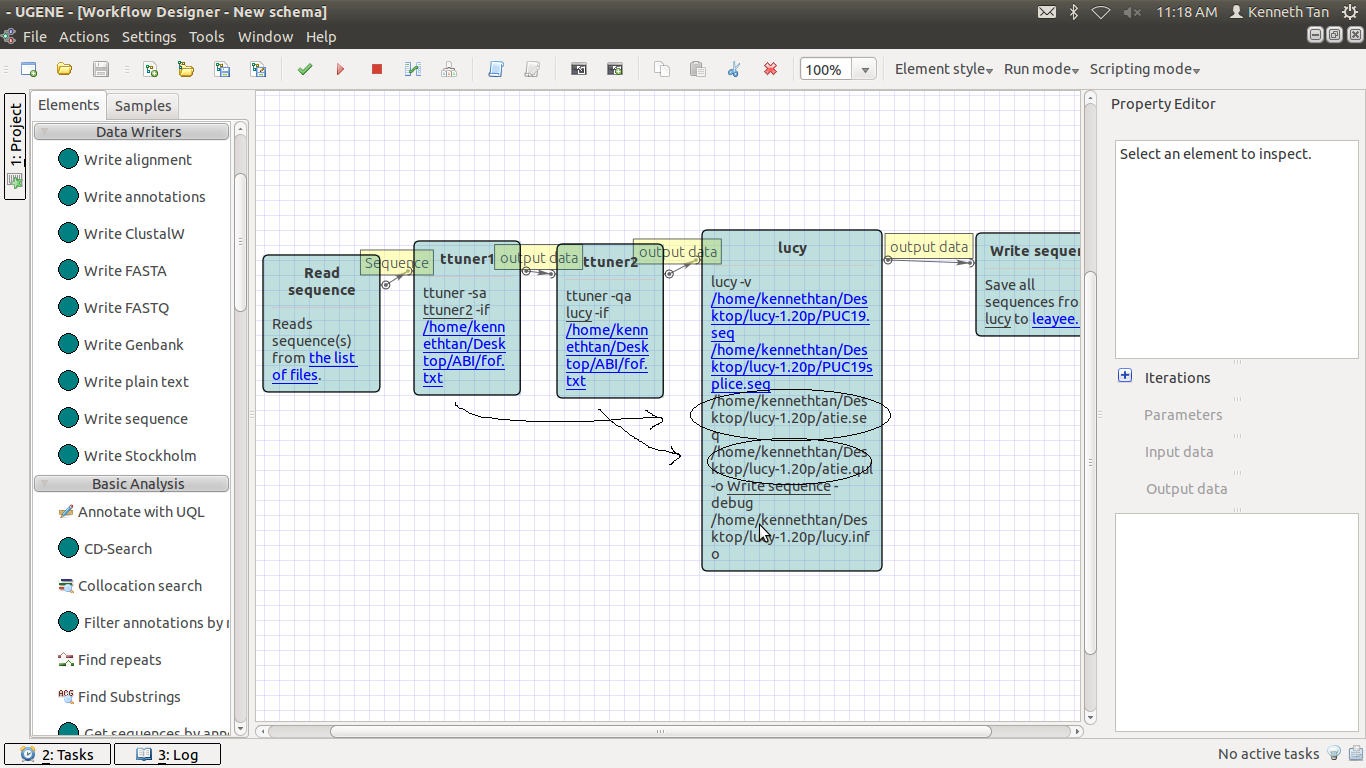Run the workflow with the play icon
This screenshot has width=1366, height=768.
click(x=340, y=69)
